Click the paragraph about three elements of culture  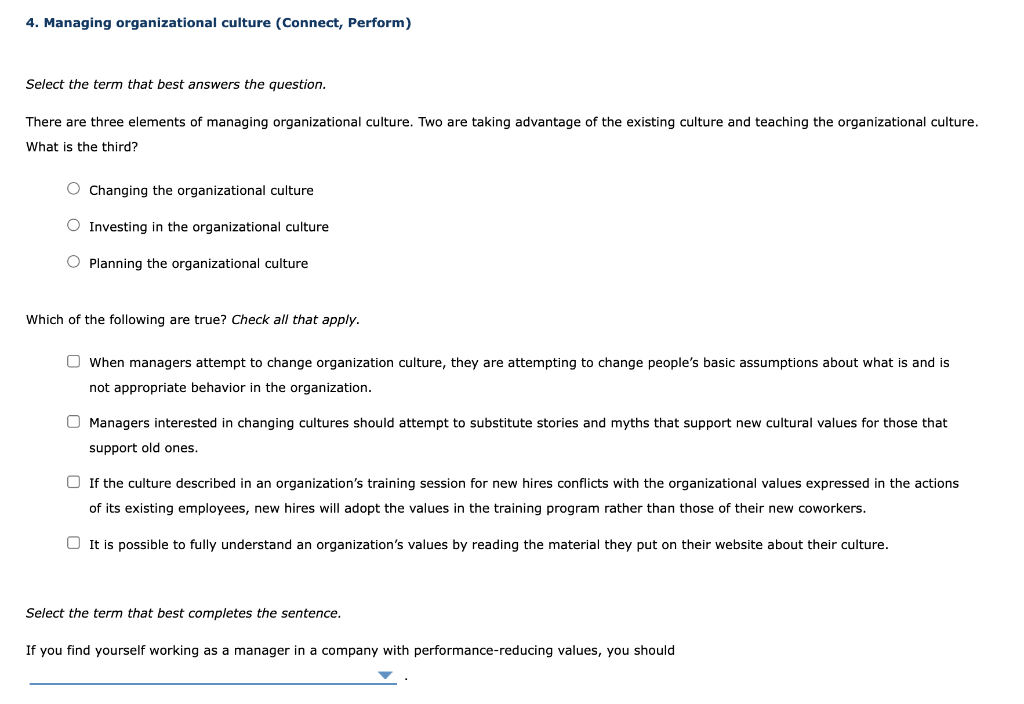click(500, 121)
